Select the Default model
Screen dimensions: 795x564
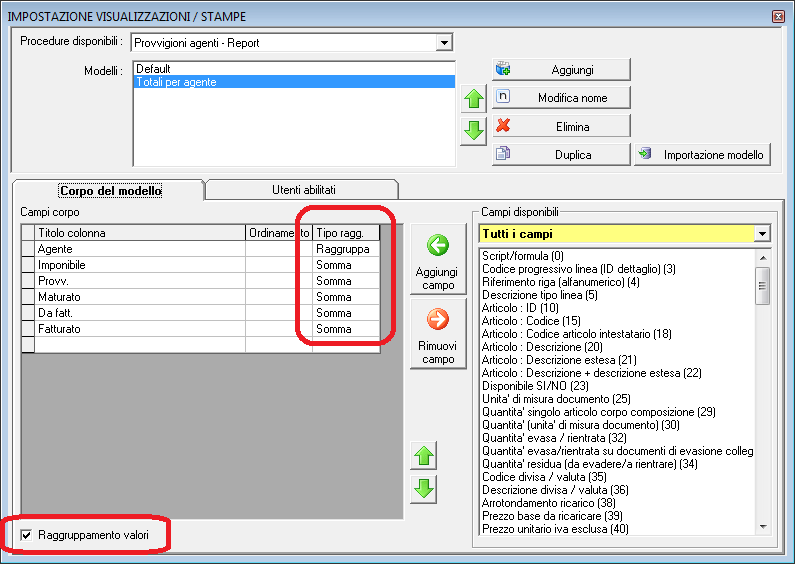[x=294, y=68]
